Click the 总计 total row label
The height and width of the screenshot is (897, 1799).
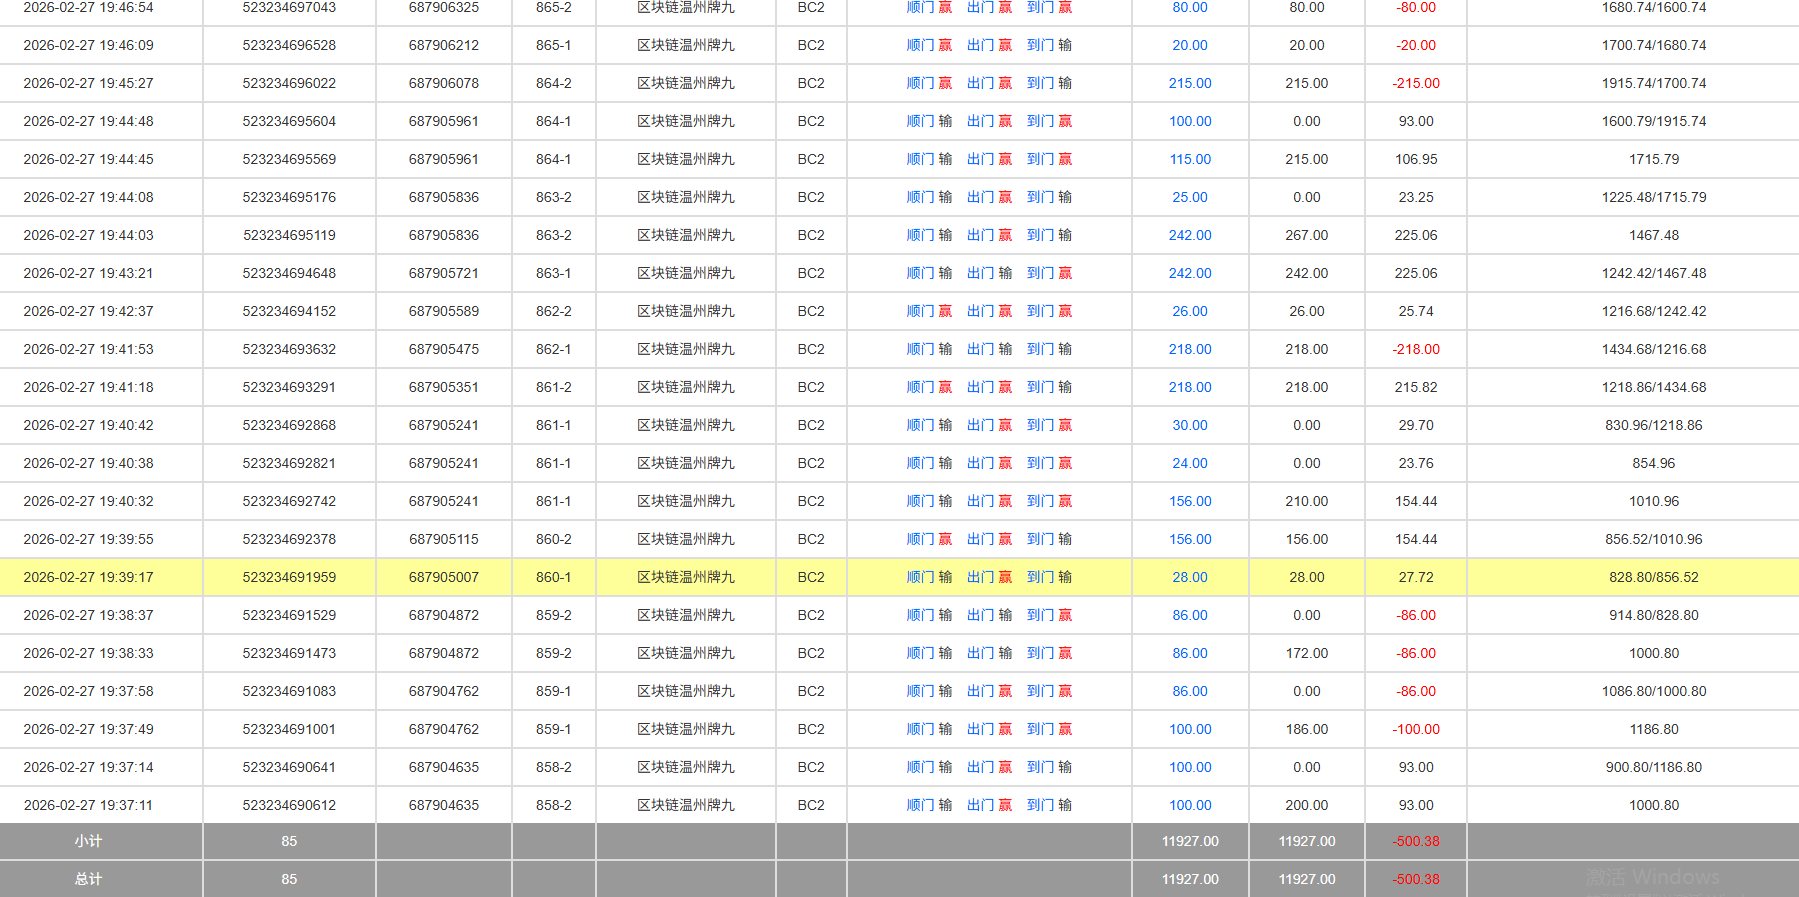(88, 879)
